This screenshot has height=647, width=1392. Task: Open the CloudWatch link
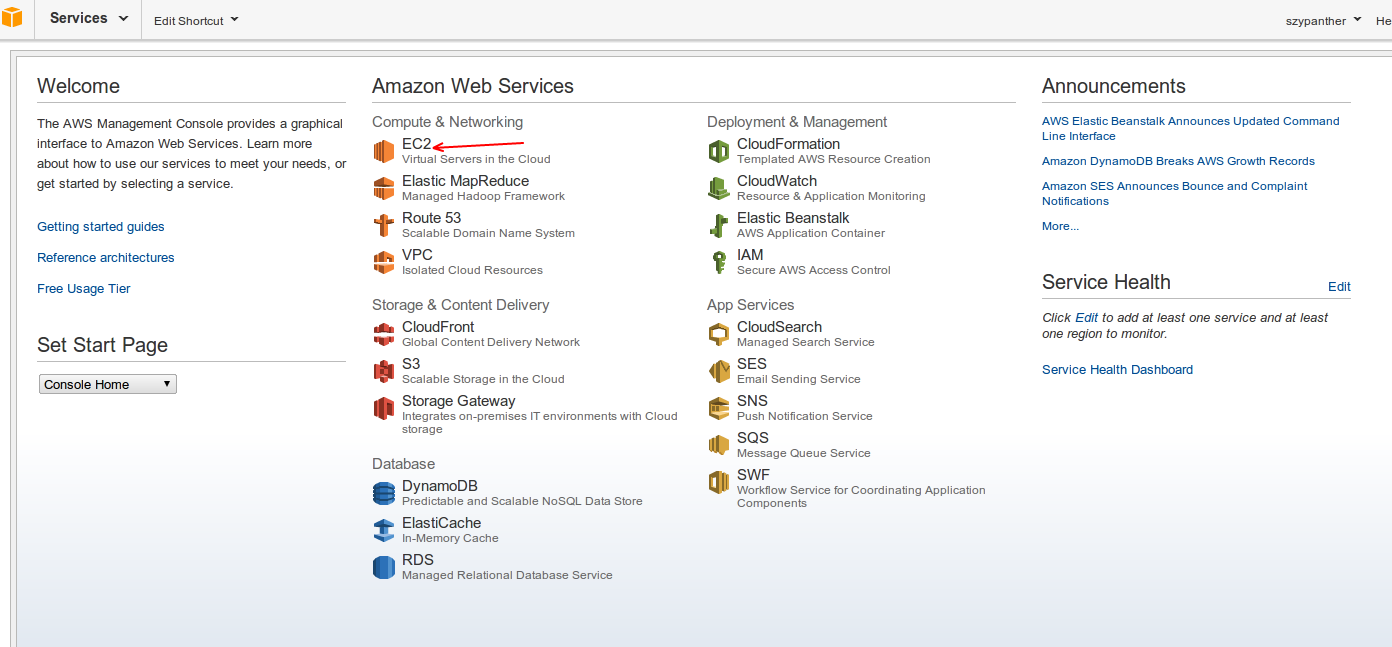pyautogui.click(x=777, y=181)
